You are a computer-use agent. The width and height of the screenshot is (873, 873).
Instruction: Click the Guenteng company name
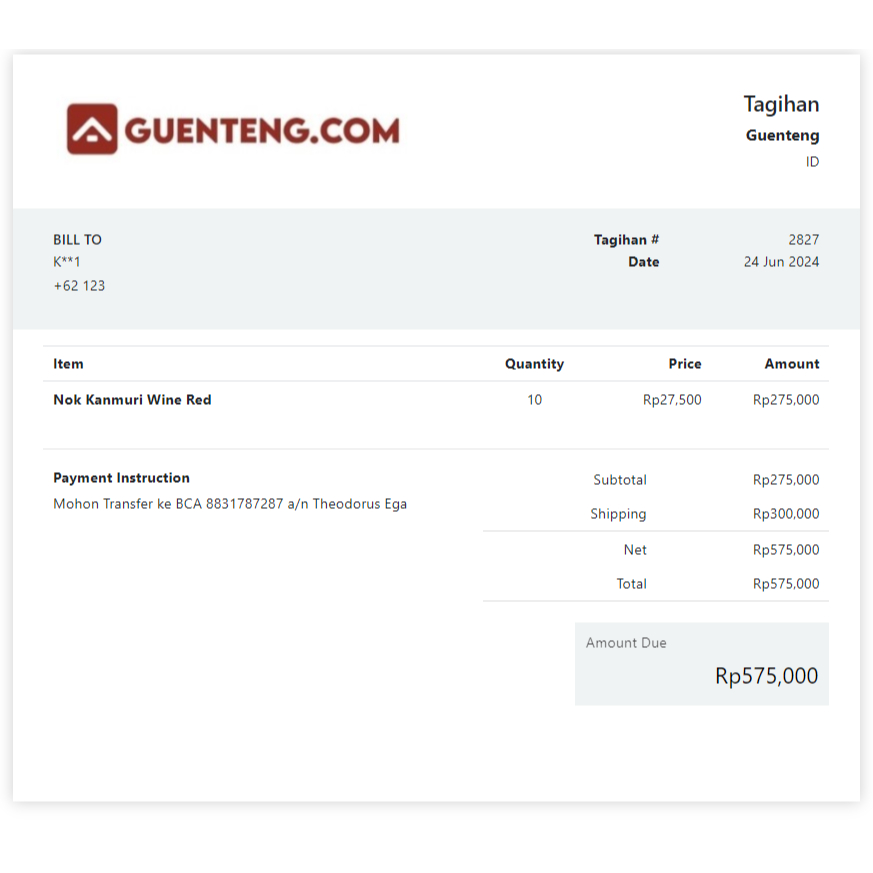[x=782, y=135]
